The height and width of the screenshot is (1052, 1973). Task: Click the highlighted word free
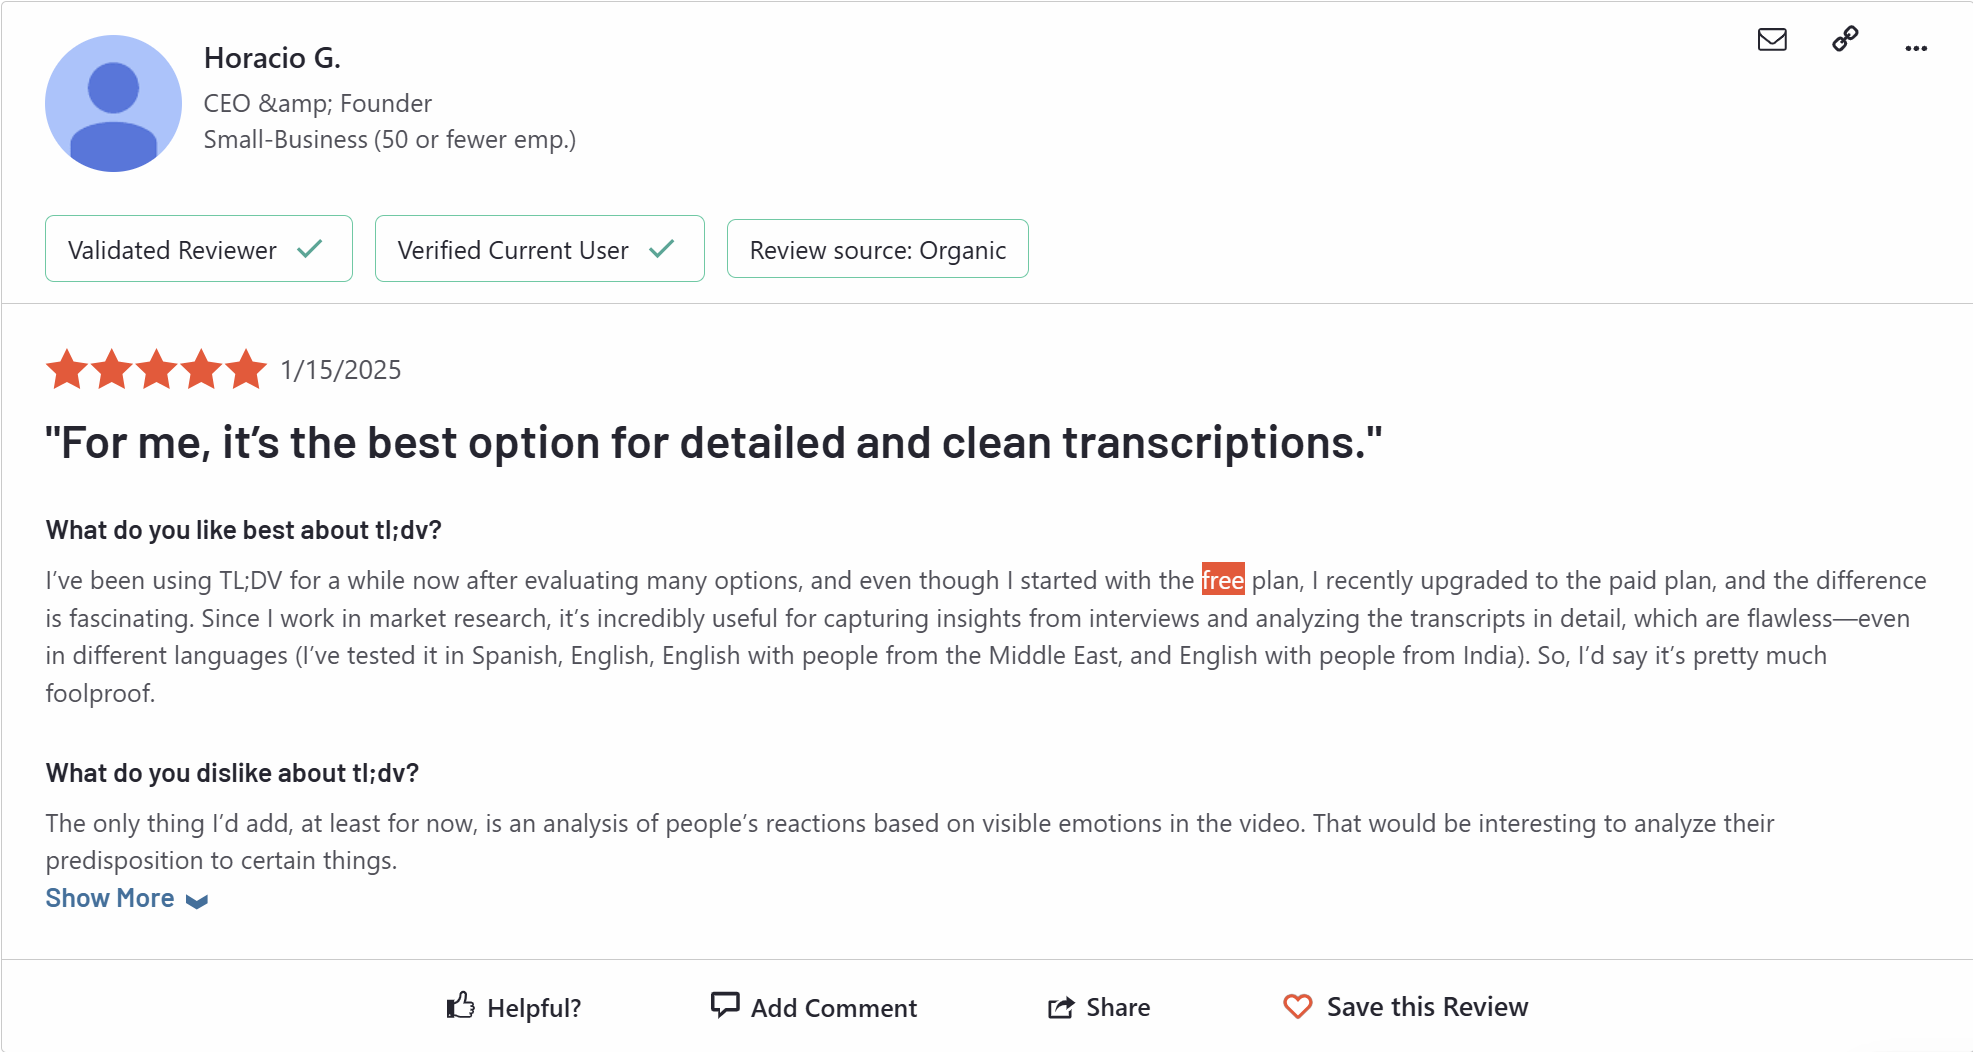(x=1222, y=580)
